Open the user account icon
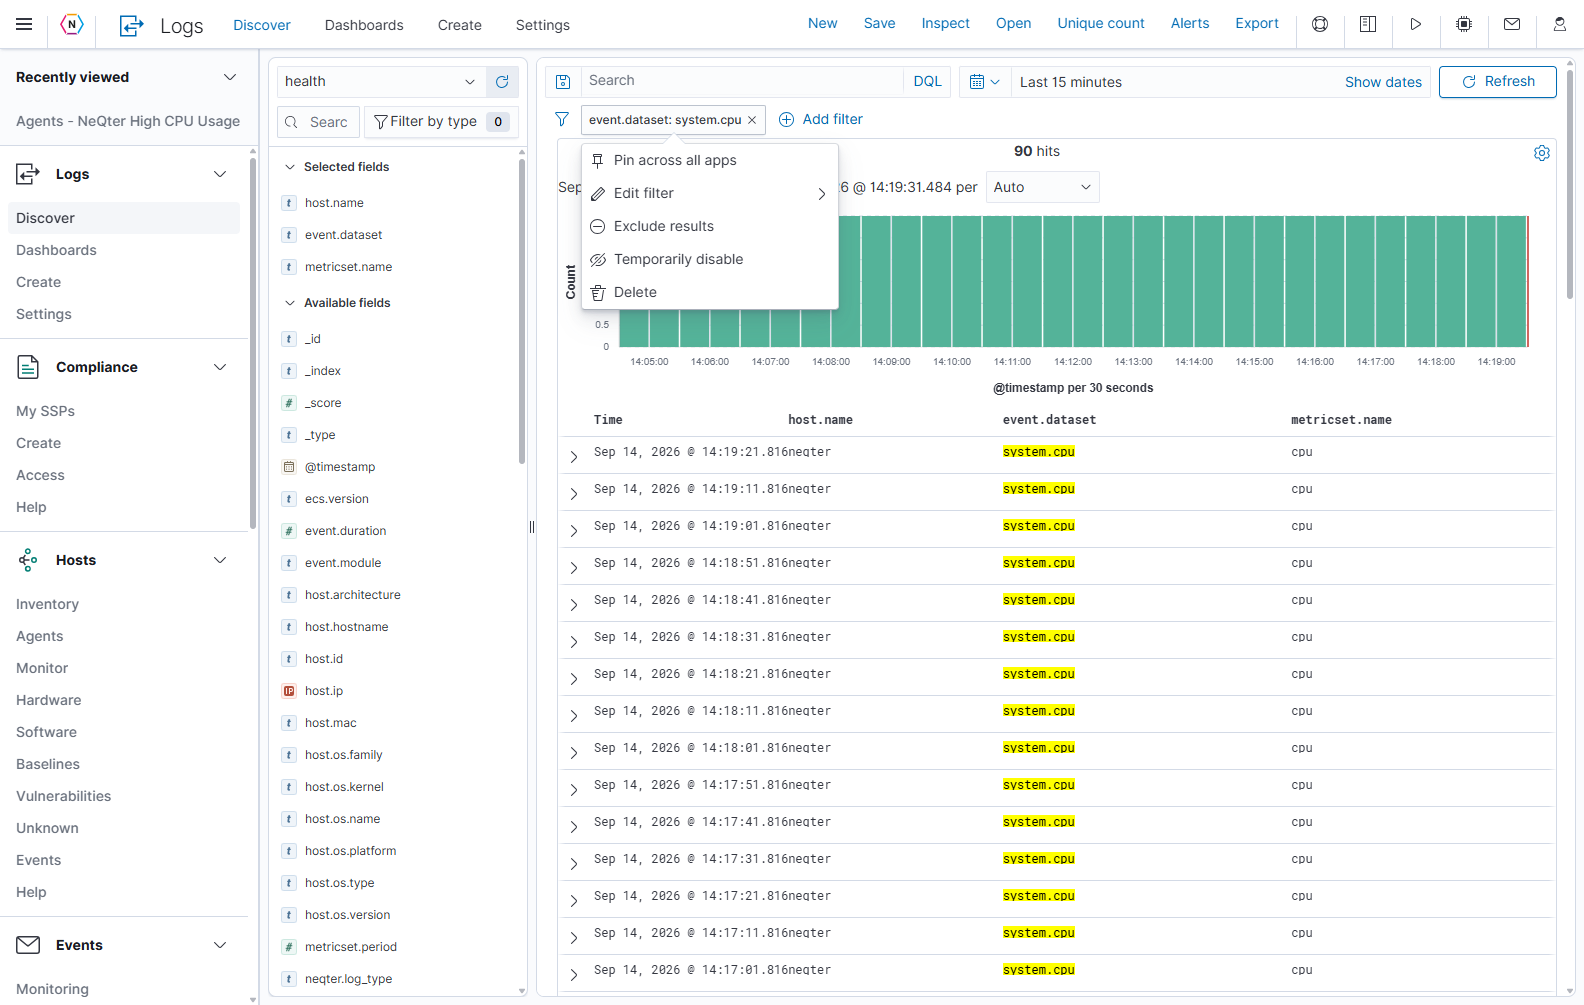This screenshot has width=1584, height=1005. (1560, 24)
